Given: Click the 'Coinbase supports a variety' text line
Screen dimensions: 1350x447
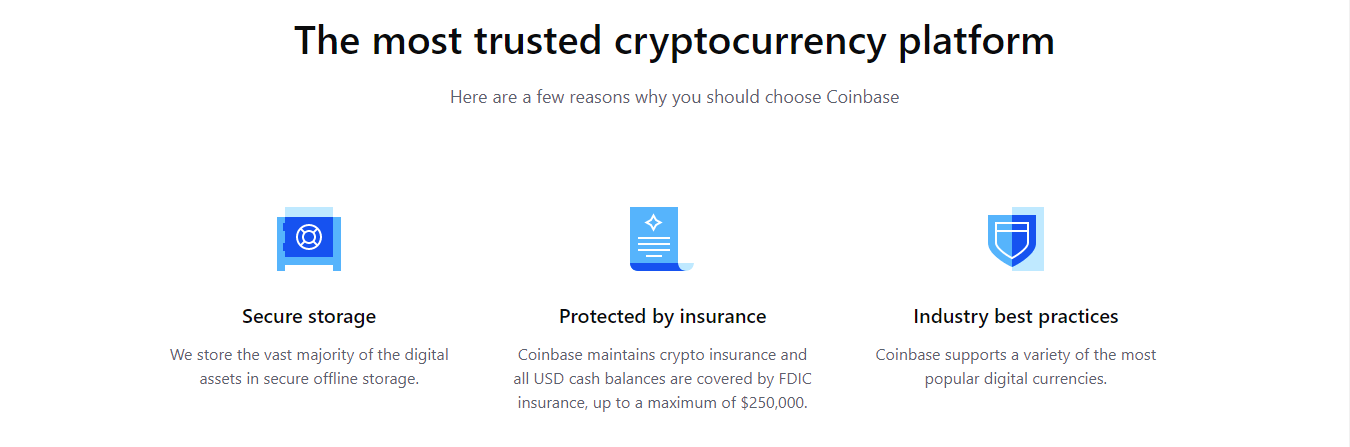Looking at the screenshot, I should [x=1015, y=355].
